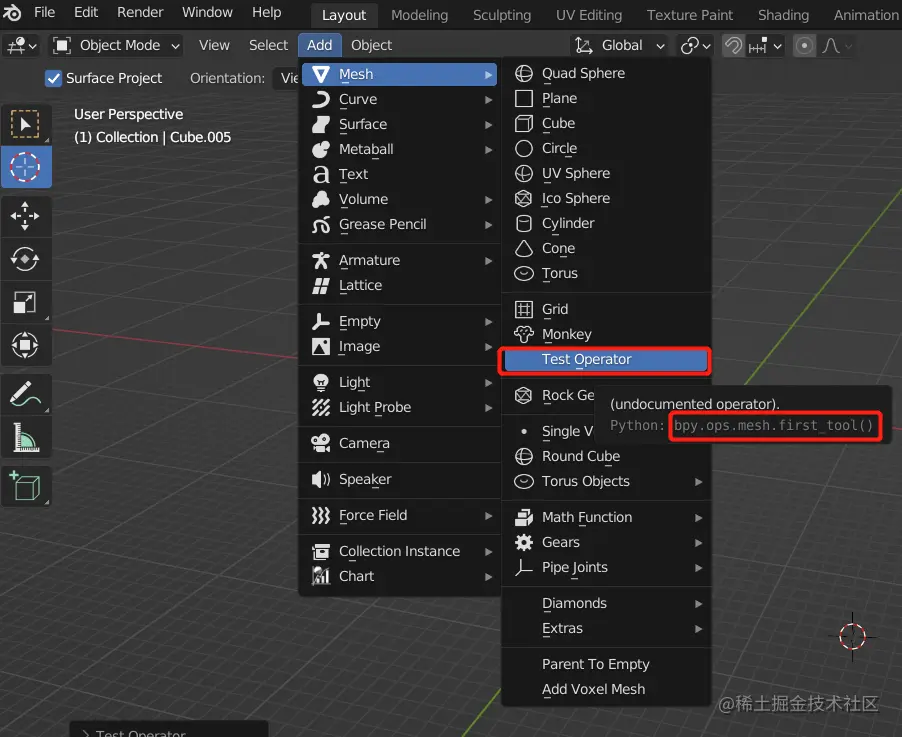
Task: Open the Object Mode dropdown
Action: point(117,45)
